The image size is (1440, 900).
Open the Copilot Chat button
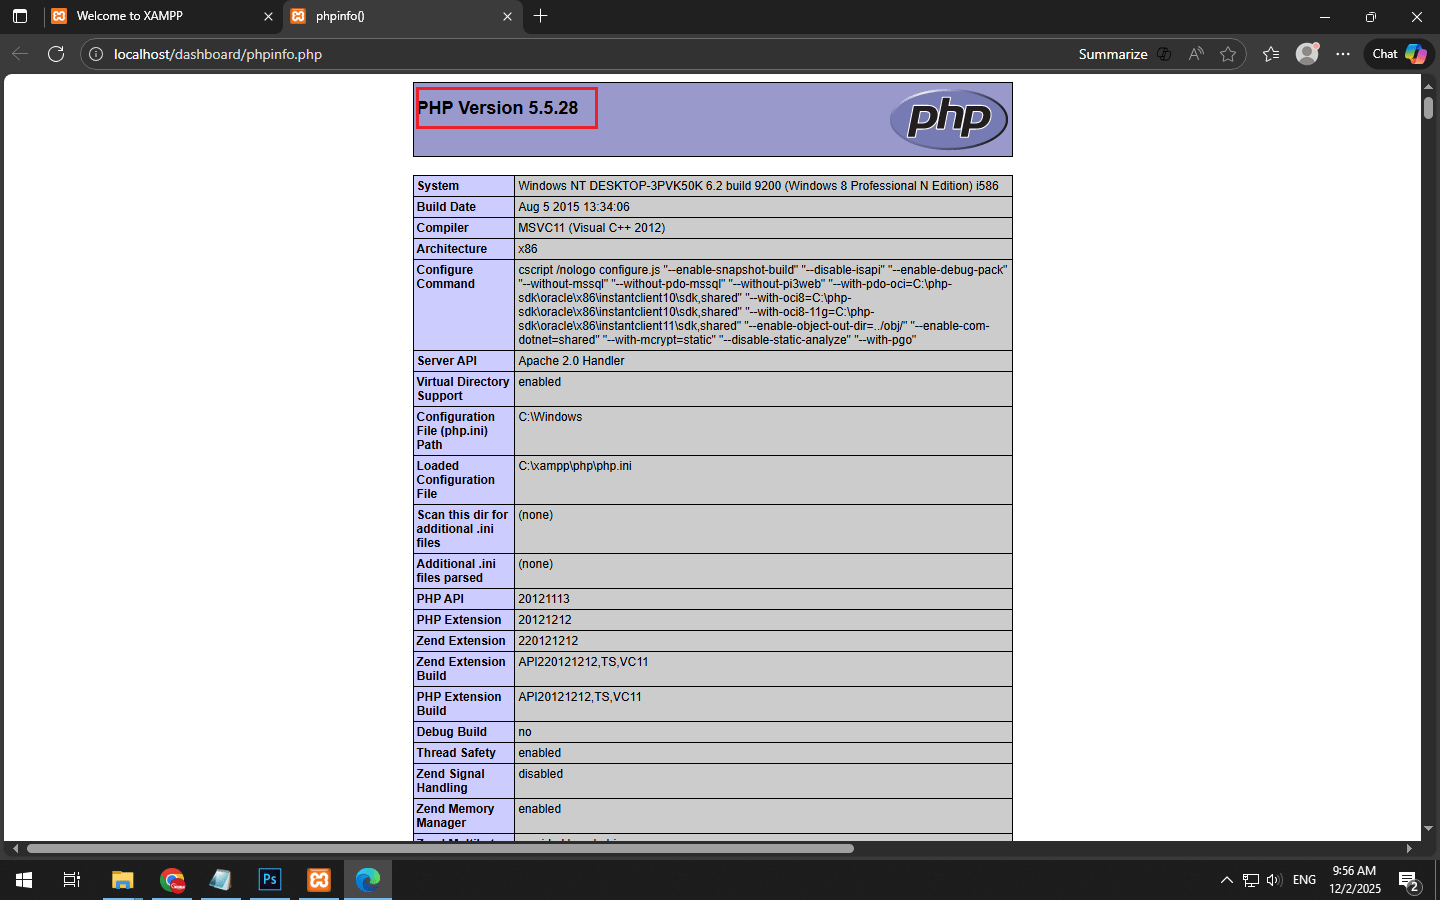pos(1399,54)
